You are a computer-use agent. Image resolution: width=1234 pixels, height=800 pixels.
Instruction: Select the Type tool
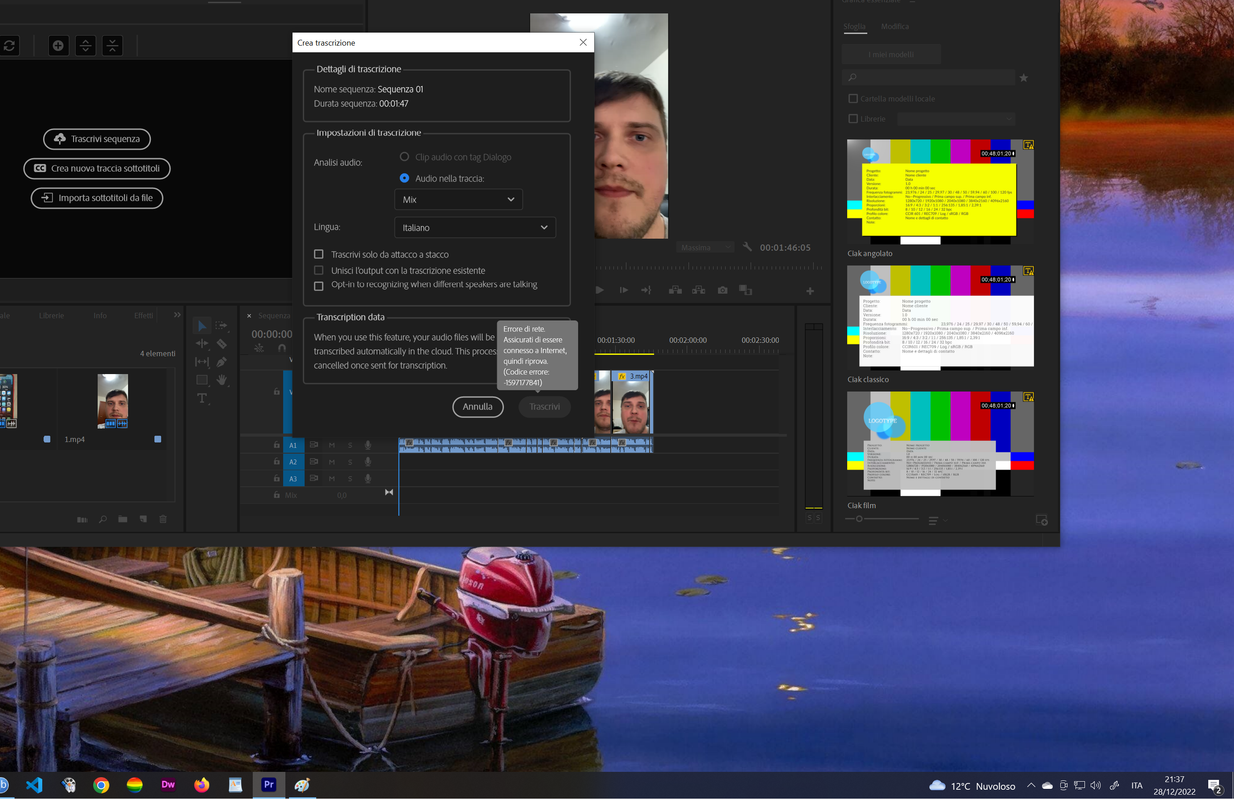pos(201,398)
